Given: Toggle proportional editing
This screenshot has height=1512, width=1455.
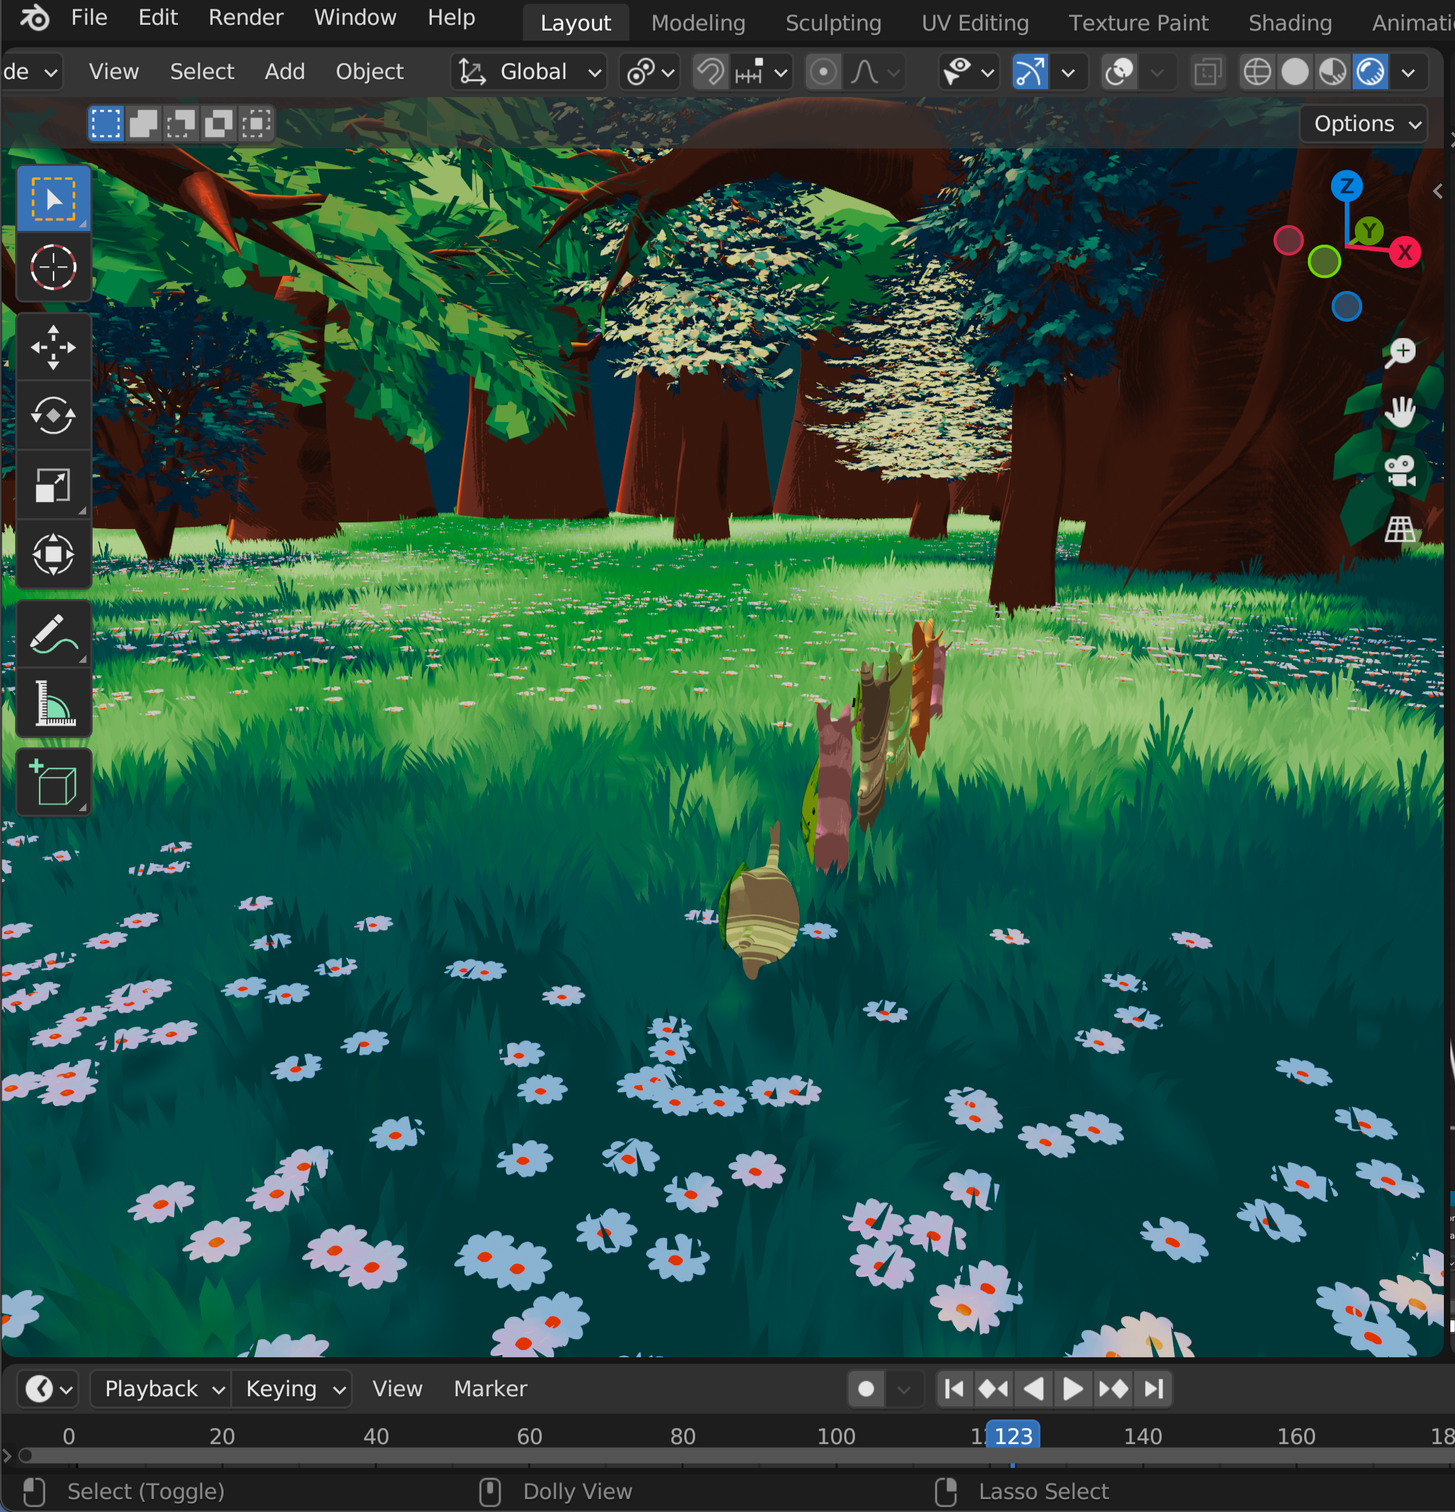Looking at the screenshot, I should click(823, 72).
